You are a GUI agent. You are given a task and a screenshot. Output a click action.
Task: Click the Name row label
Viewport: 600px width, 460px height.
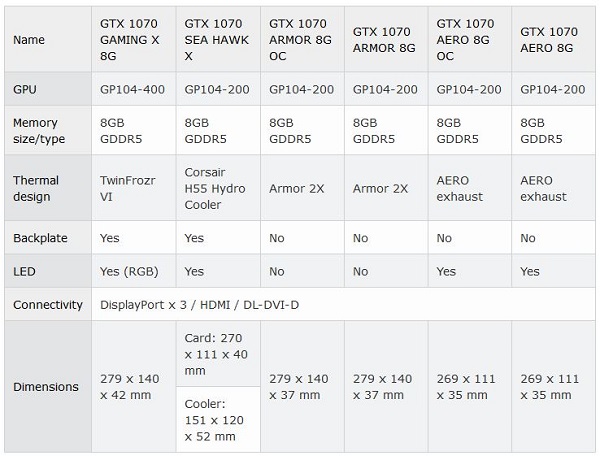(x=30, y=40)
